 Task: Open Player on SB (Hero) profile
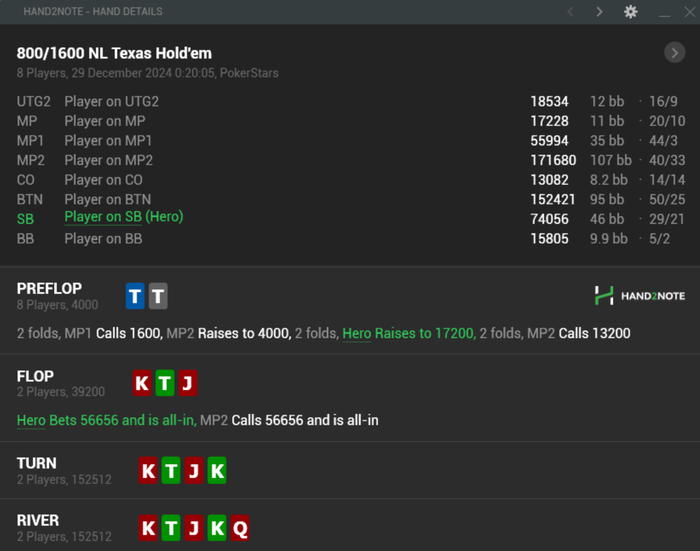coord(124,217)
